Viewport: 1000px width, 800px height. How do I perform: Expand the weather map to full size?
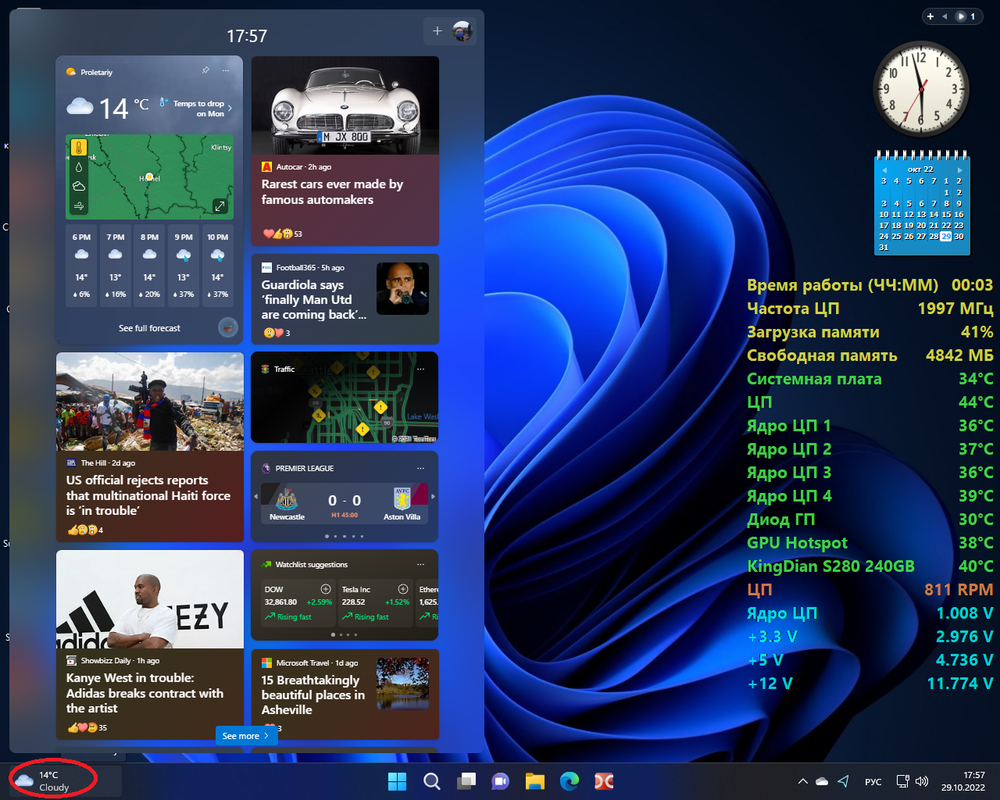[x=219, y=206]
